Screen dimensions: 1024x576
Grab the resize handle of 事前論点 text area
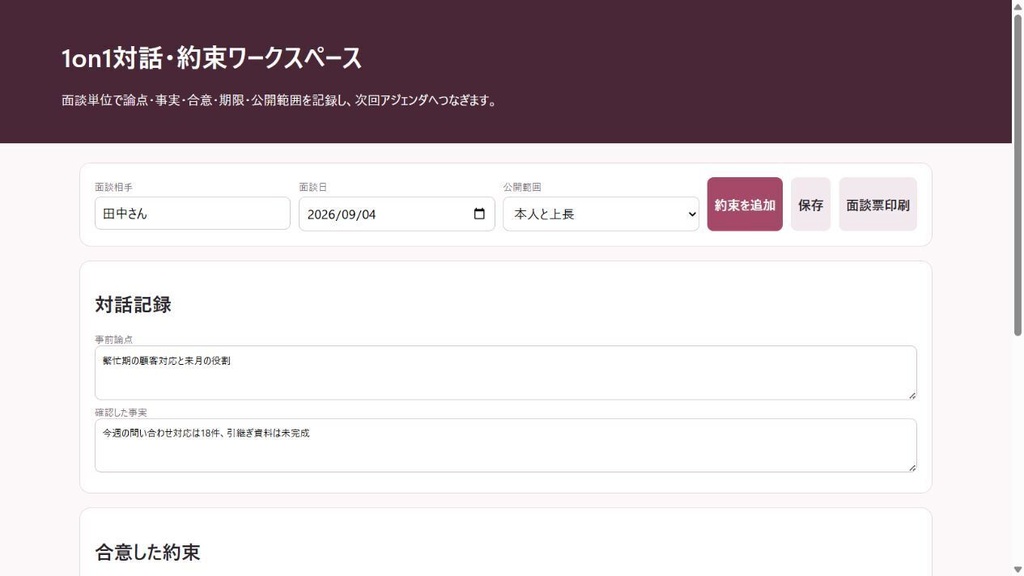(x=912, y=395)
